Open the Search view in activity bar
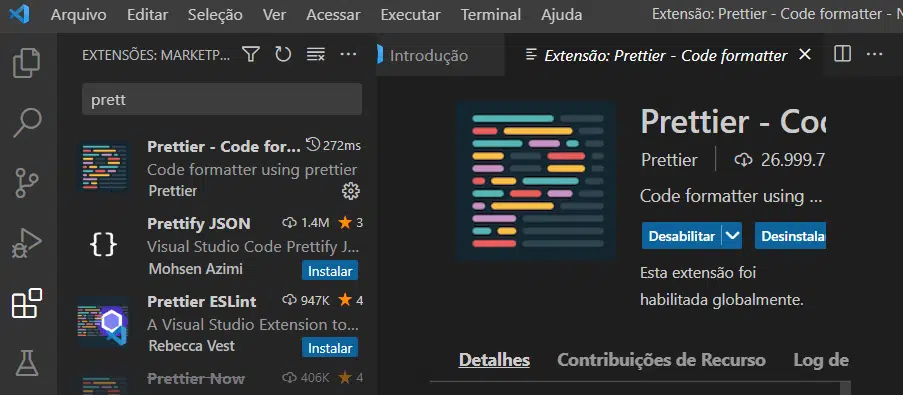The image size is (903, 395). [x=27, y=123]
